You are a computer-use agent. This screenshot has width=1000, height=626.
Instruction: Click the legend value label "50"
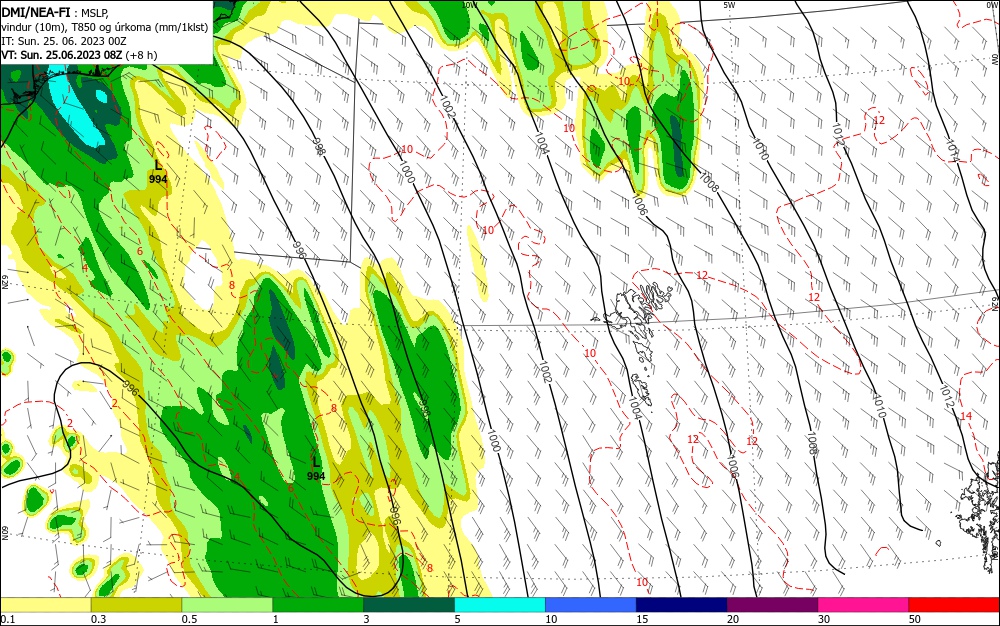tap(915, 619)
